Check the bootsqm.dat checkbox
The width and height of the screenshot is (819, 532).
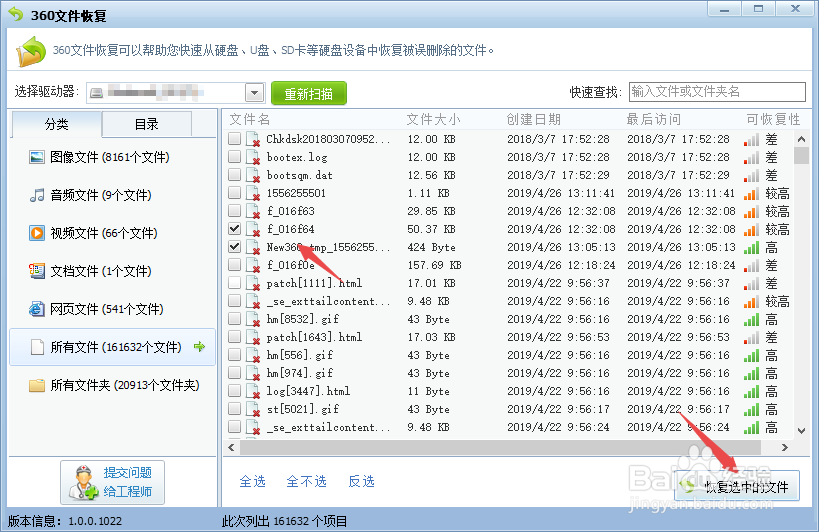pos(235,175)
